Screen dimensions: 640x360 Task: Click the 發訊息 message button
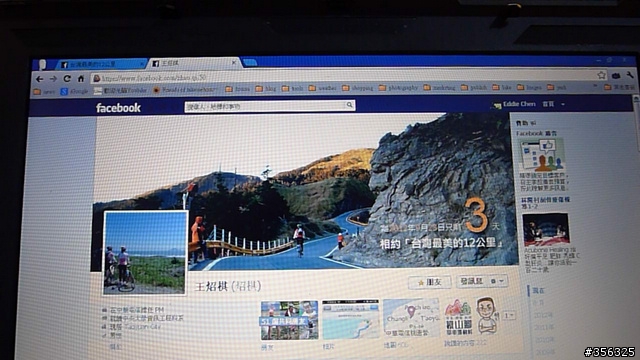[471, 281]
